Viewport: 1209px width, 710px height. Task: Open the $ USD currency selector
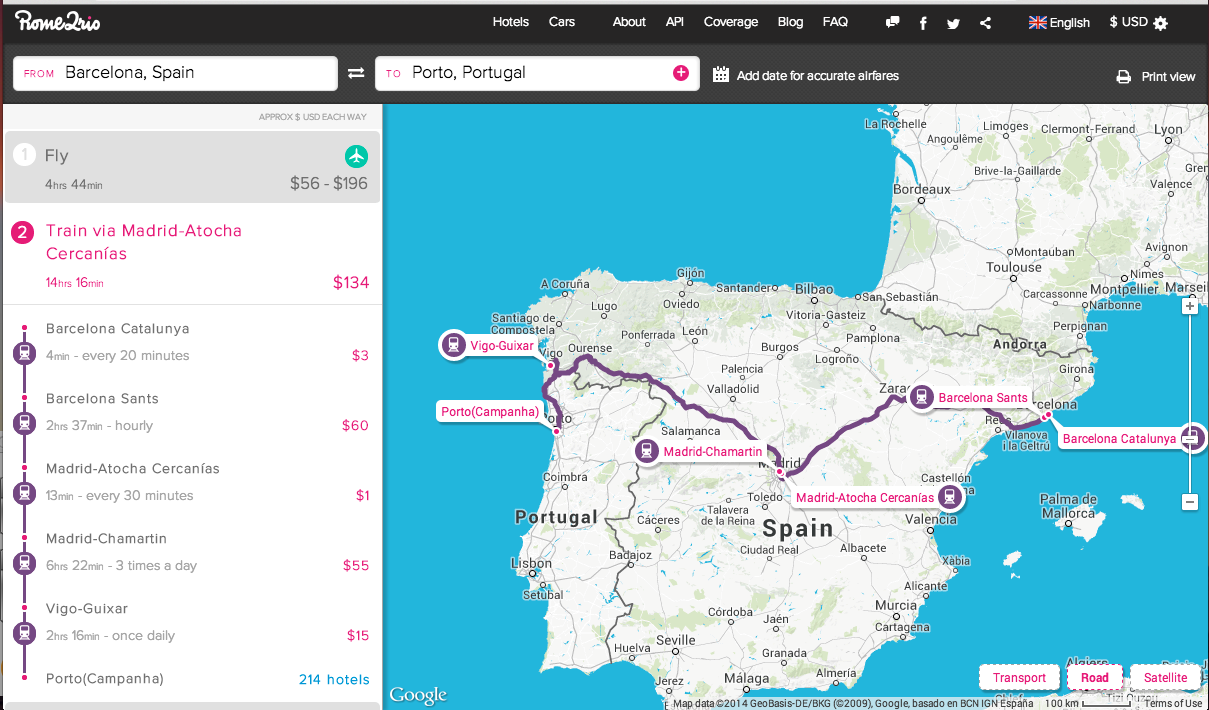(x=1129, y=22)
